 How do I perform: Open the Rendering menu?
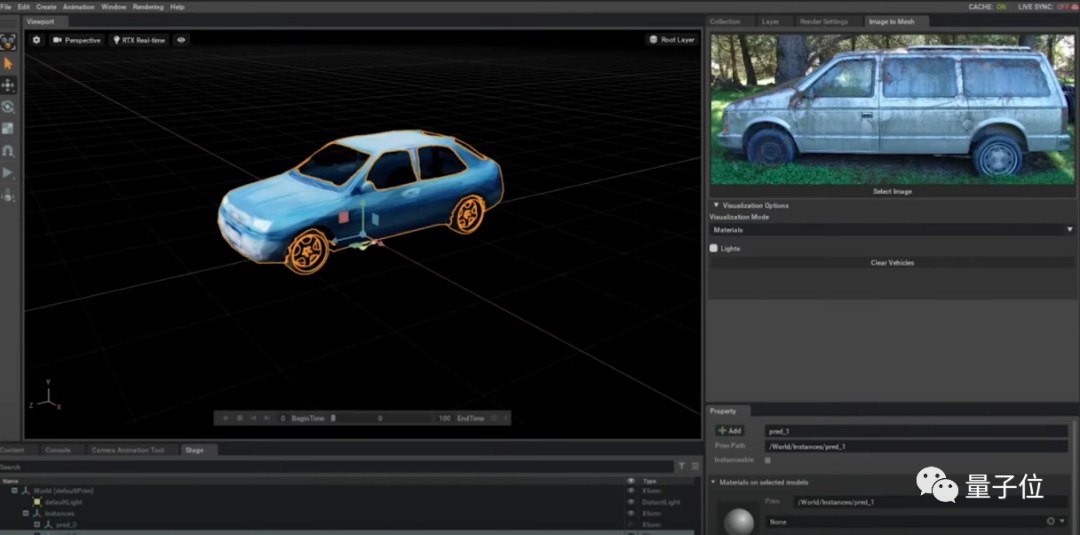point(147,7)
